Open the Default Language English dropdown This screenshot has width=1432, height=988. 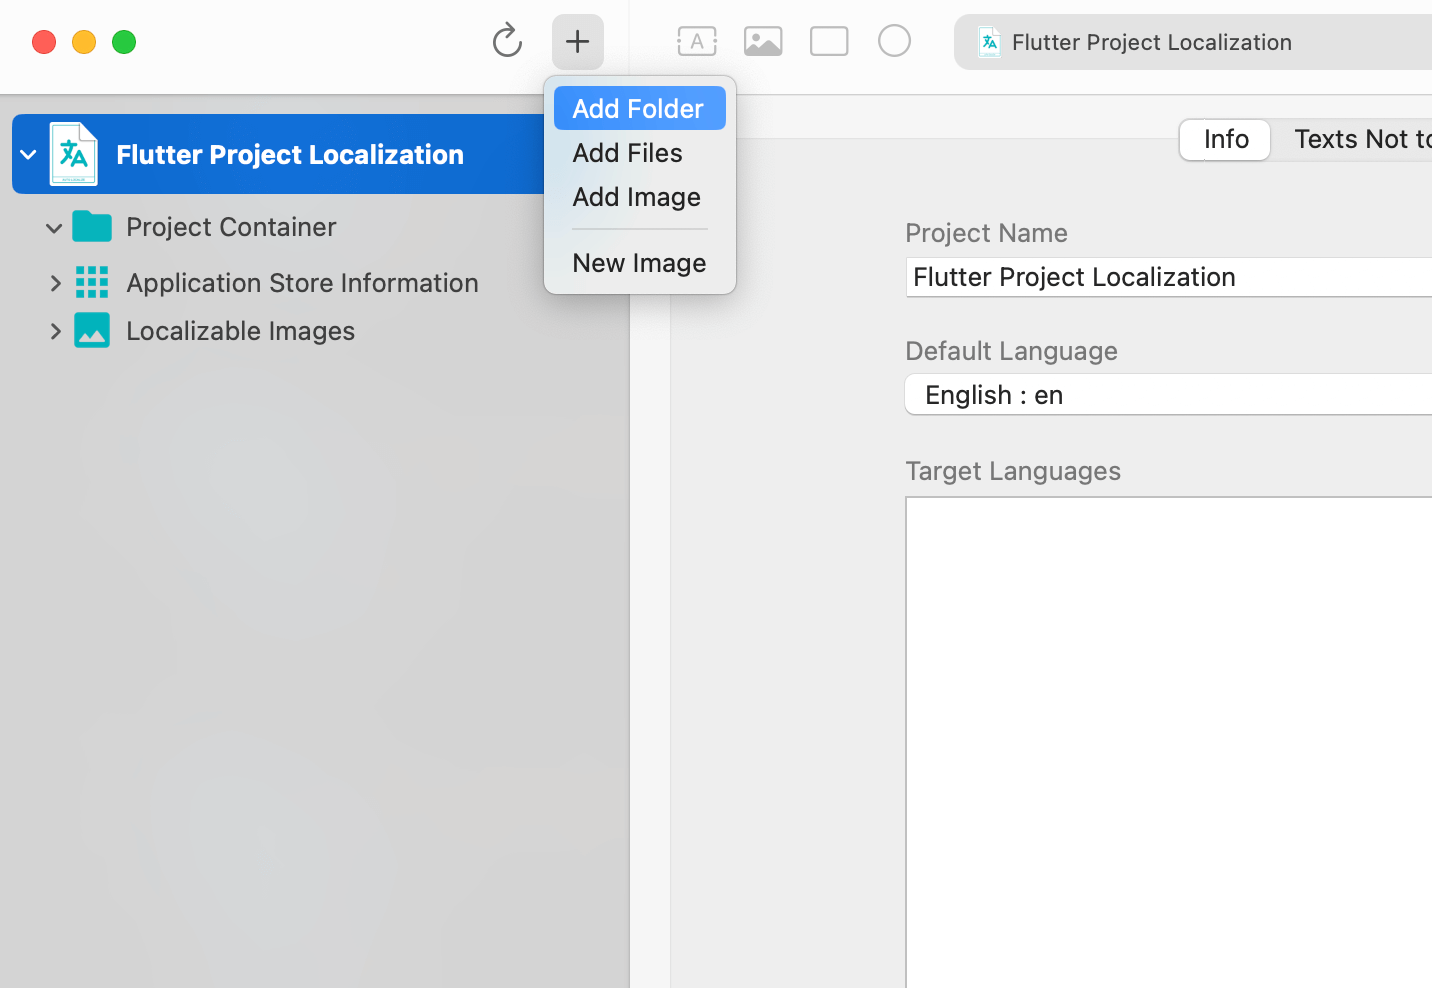tap(1168, 395)
